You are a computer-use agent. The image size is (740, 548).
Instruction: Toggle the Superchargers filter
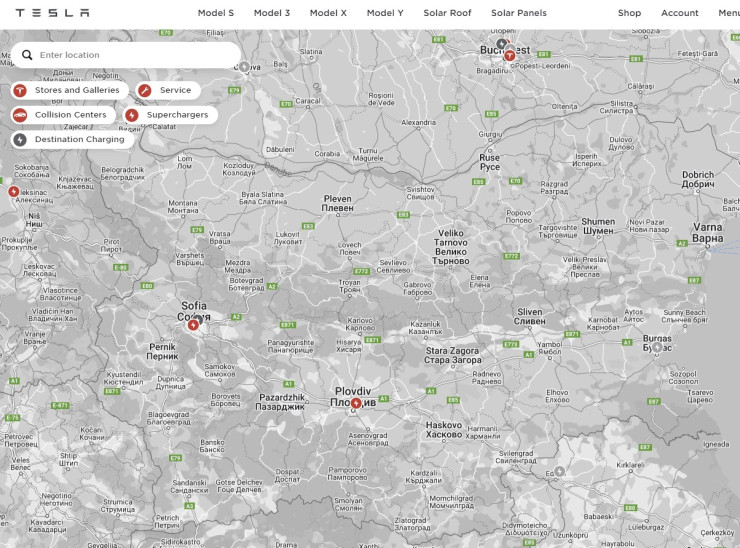tap(169, 115)
